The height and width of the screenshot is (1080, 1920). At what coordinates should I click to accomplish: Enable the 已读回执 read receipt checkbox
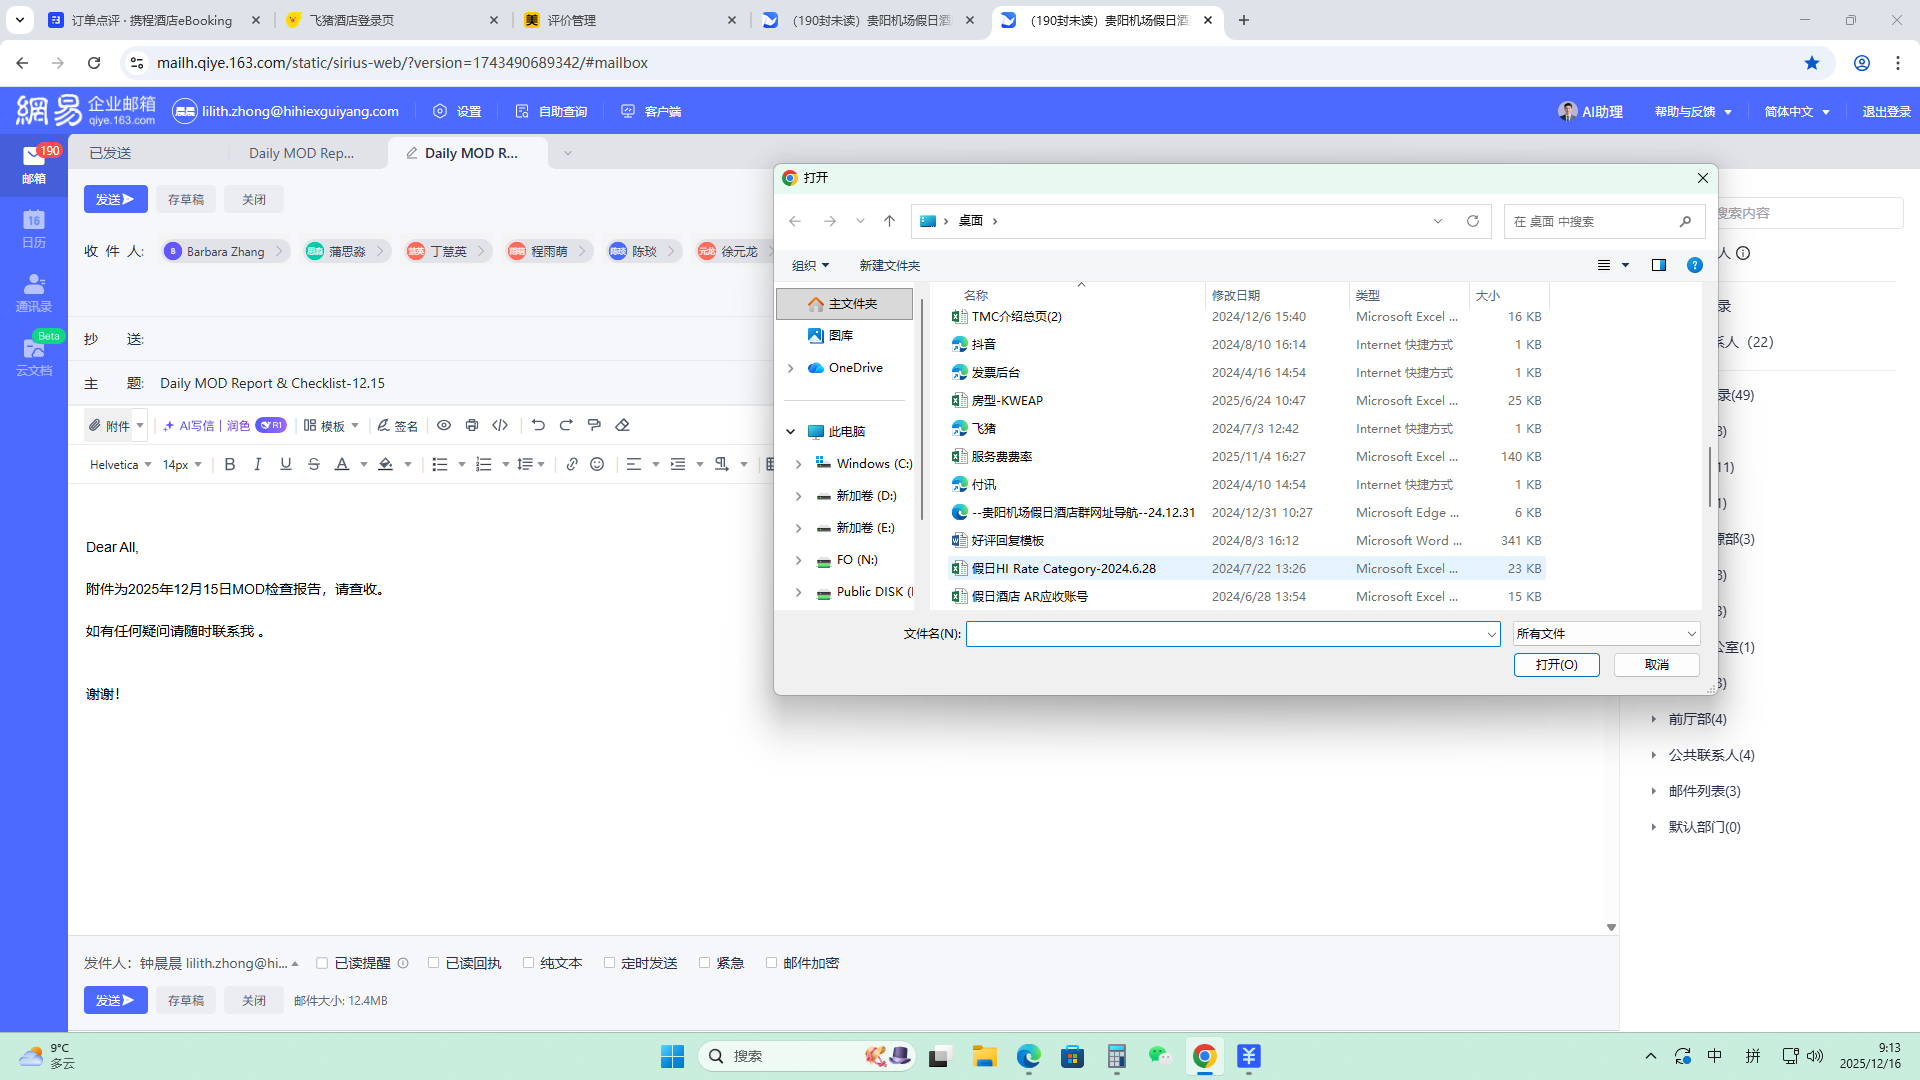(433, 963)
